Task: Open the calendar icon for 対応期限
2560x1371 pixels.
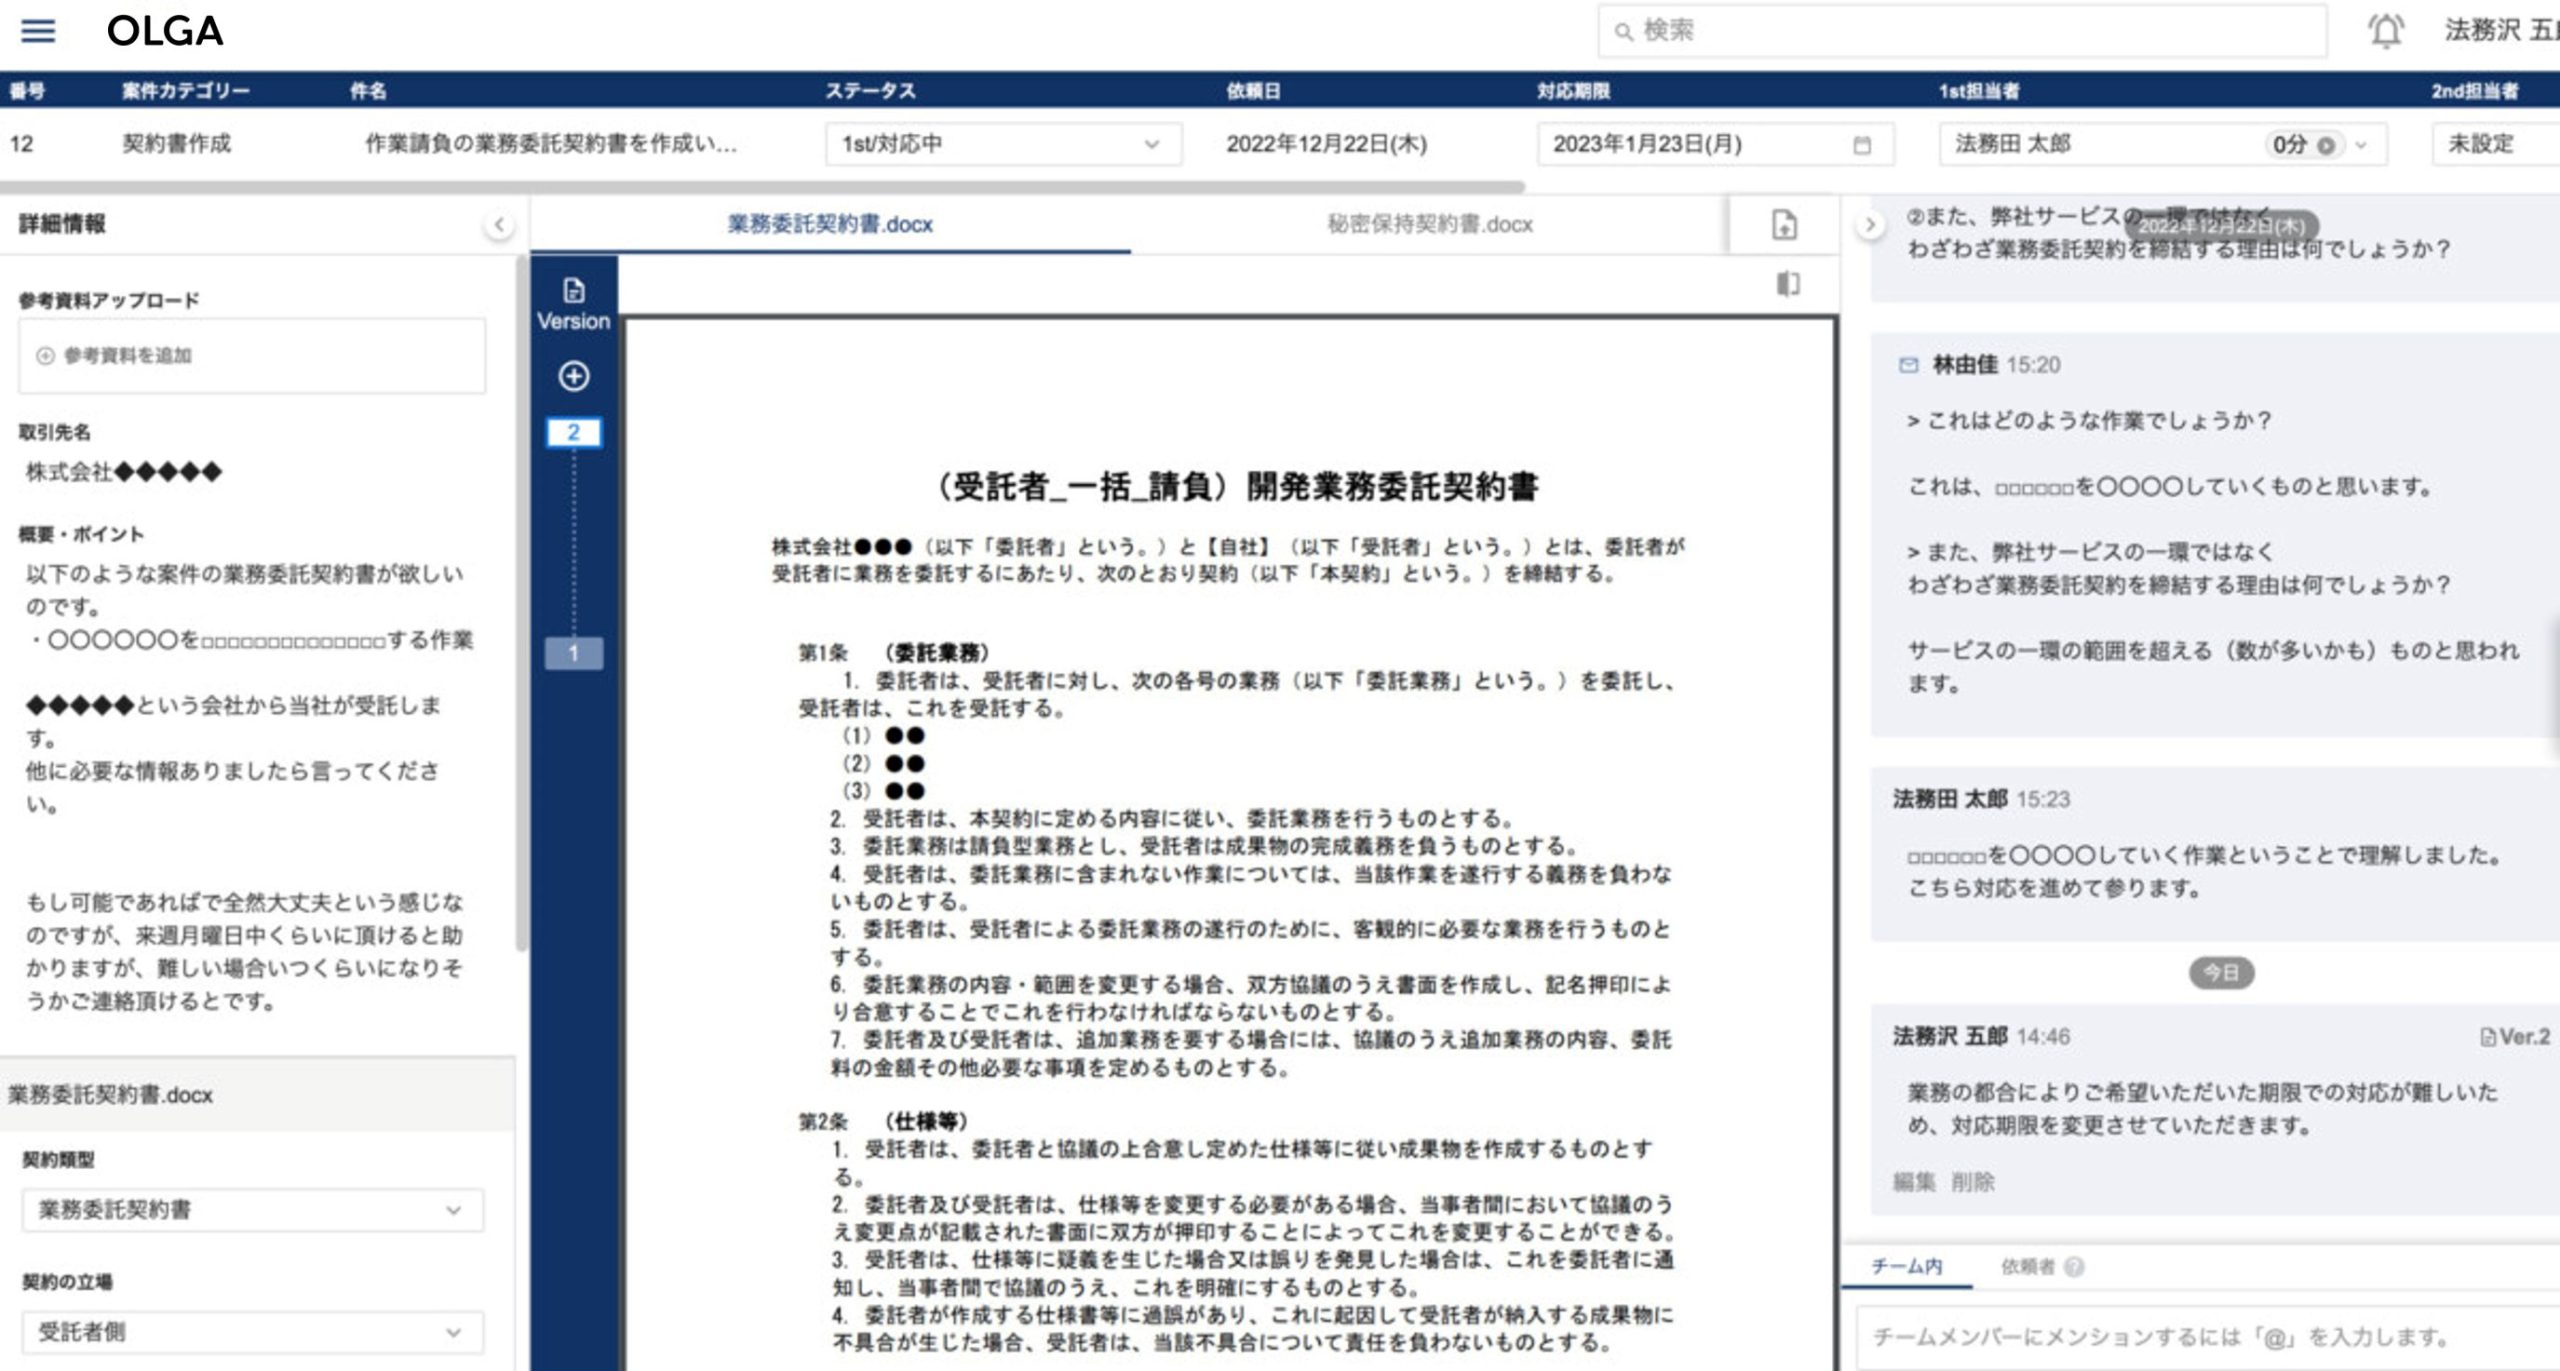Action: coord(1862,145)
